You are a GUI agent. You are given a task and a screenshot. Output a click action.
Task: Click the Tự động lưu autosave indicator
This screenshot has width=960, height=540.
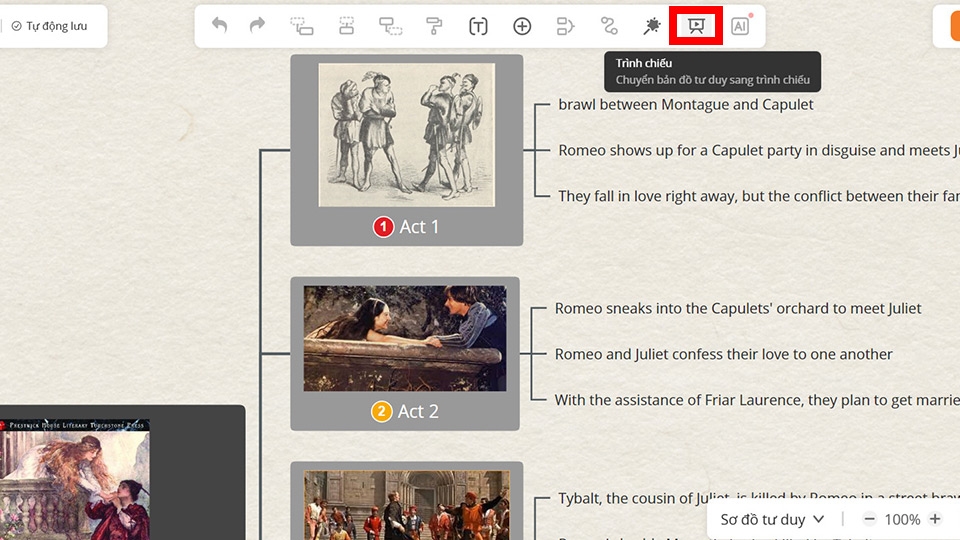coord(50,26)
